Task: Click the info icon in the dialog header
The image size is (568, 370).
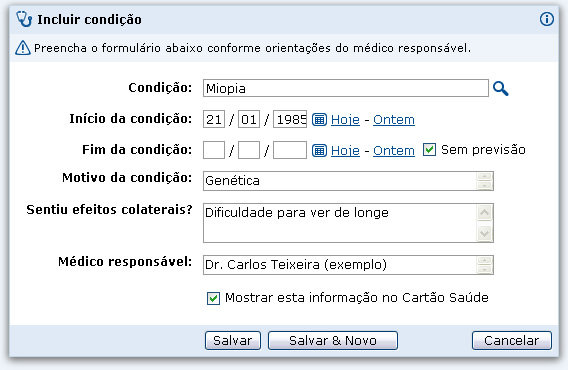Action: (547, 19)
